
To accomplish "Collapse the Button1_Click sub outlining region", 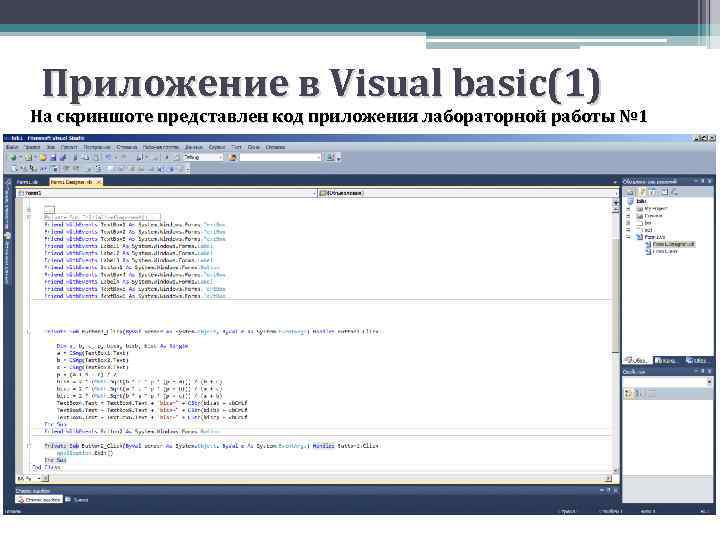I will click(x=28, y=332).
